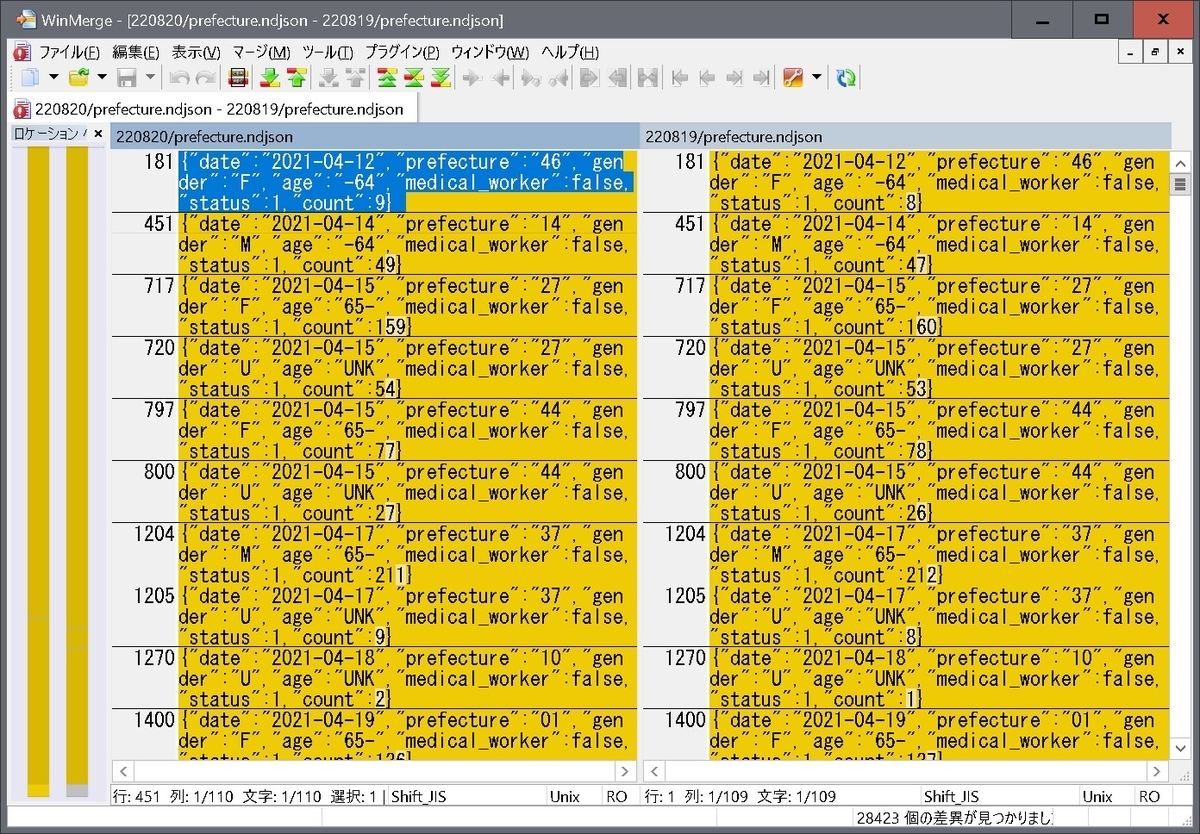Close the ロケーション pane with its X
The width and height of the screenshot is (1200, 834).
coord(98,133)
